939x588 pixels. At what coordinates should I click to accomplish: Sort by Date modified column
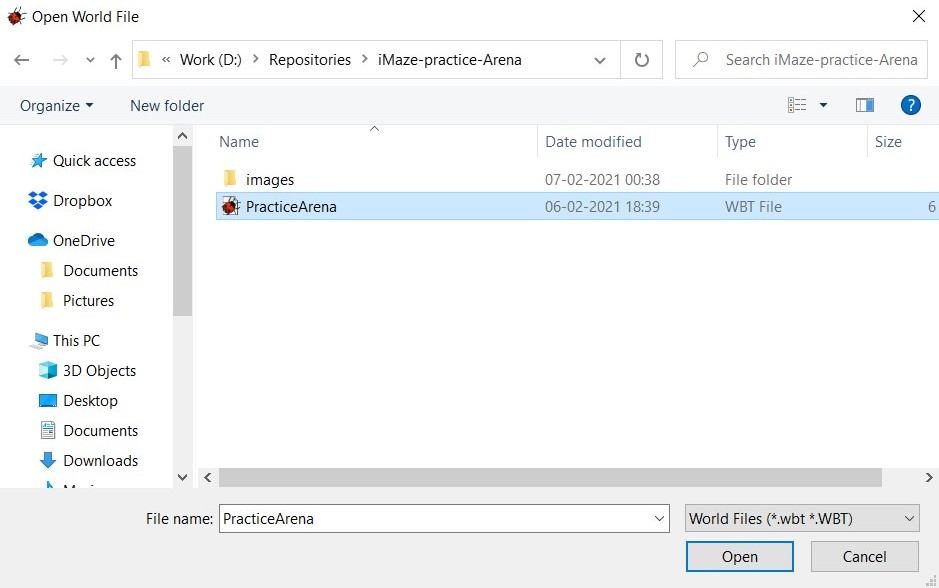point(593,142)
